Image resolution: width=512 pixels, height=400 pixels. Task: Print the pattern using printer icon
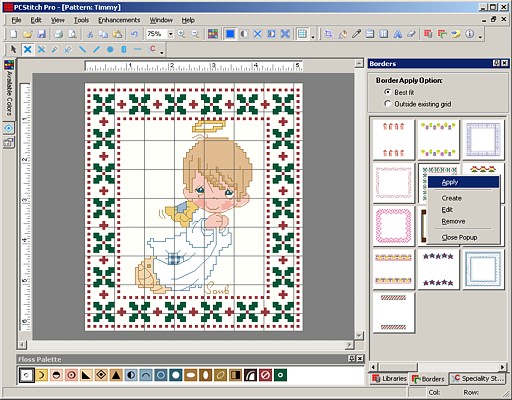click(59, 34)
